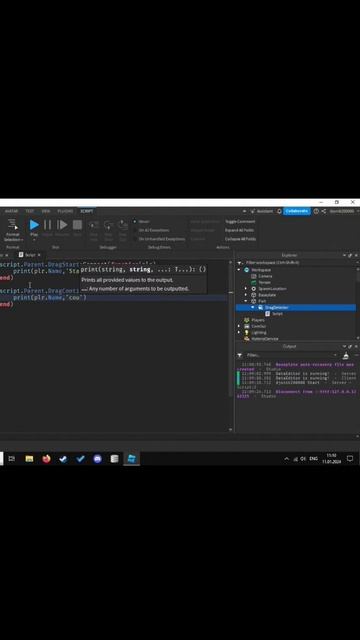Expand the CoreGui node

click(x=239, y=326)
